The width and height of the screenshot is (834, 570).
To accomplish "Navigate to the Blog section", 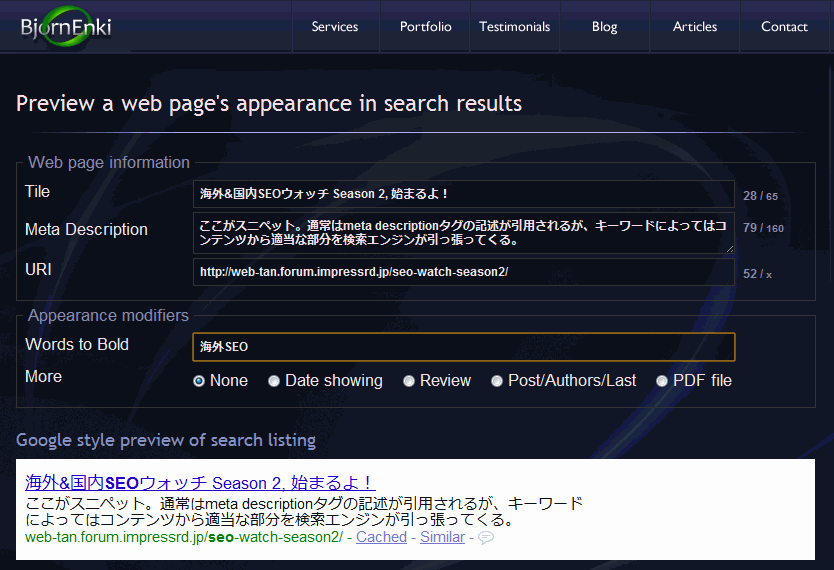I will coord(605,27).
